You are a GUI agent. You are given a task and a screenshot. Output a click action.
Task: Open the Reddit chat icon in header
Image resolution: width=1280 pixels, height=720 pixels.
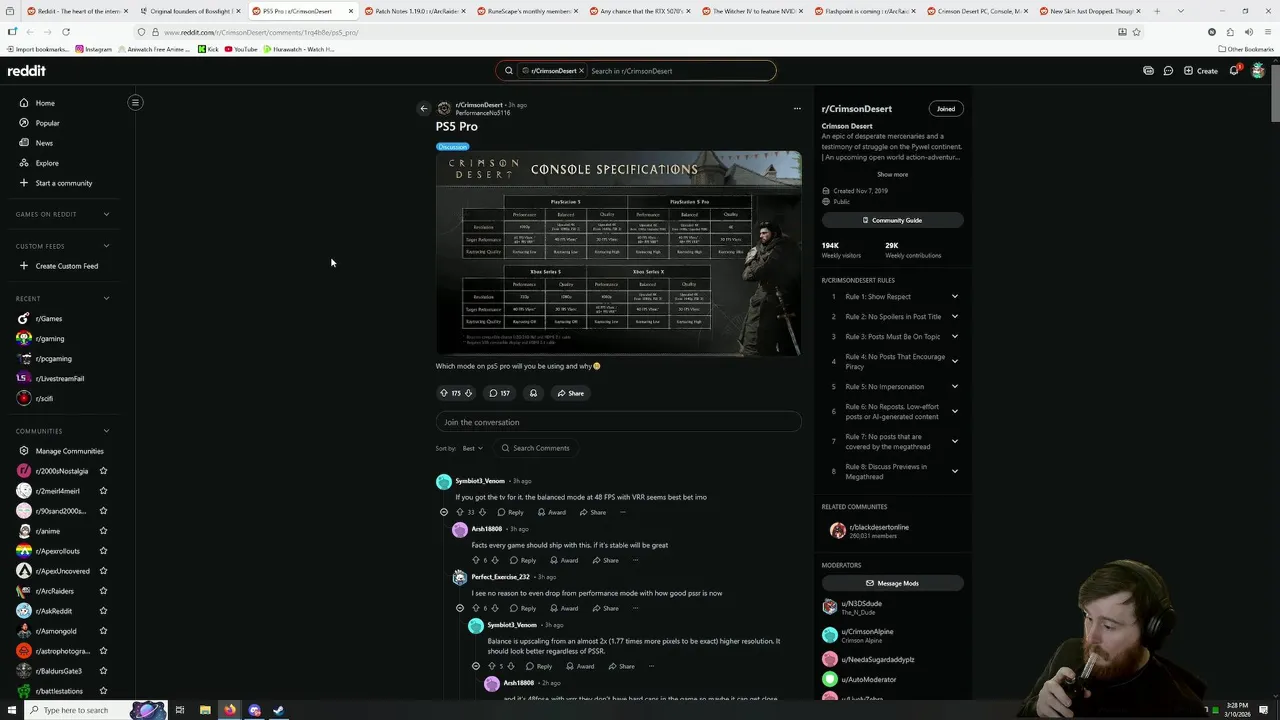coord(1168,71)
